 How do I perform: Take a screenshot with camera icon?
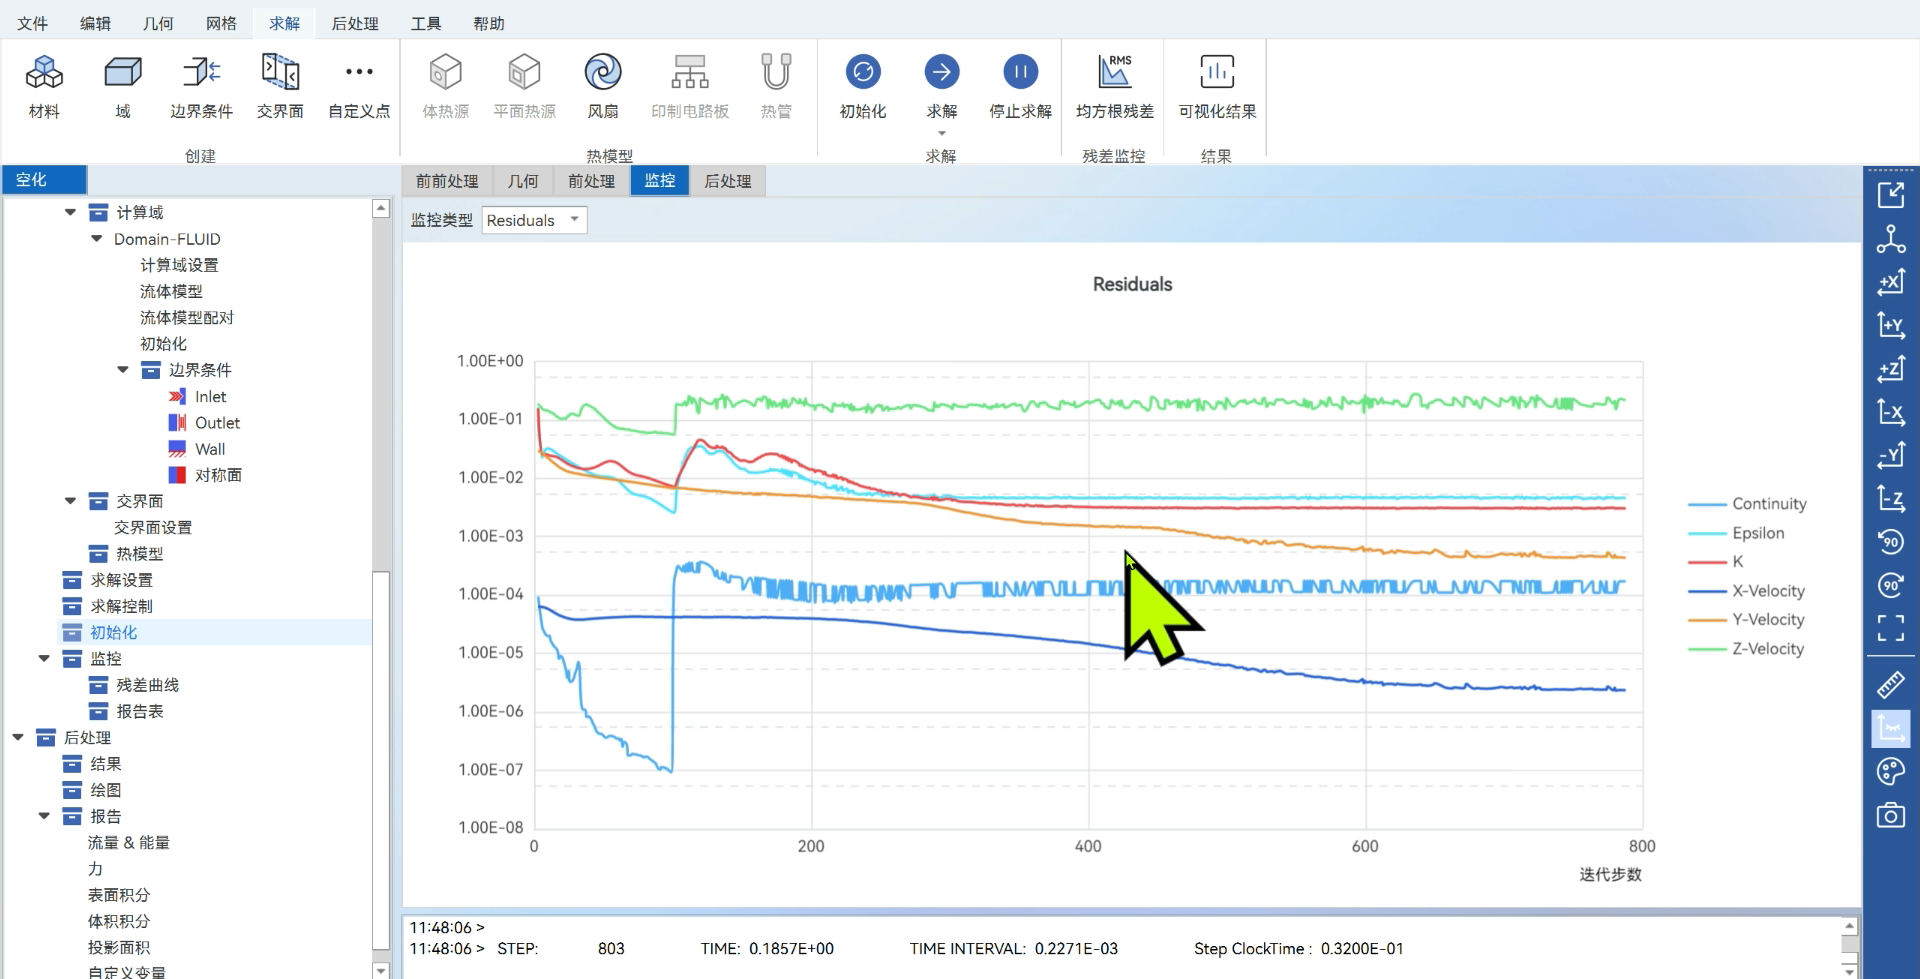1890,815
